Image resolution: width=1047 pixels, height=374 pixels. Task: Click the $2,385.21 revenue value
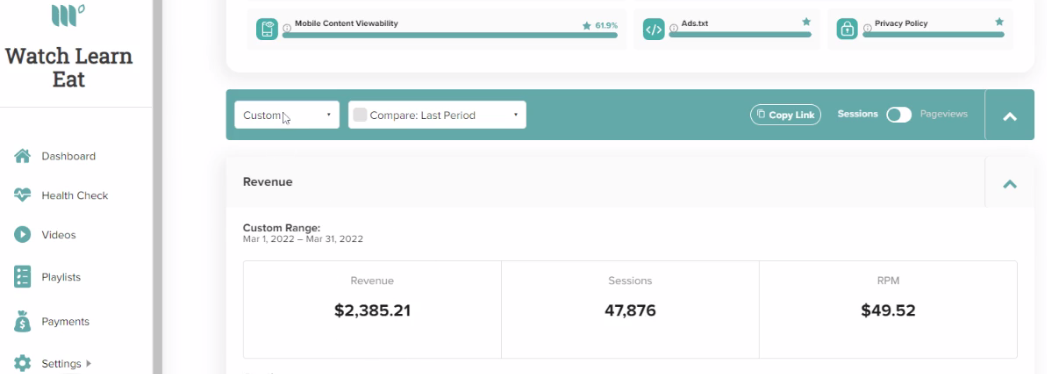(373, 311)
